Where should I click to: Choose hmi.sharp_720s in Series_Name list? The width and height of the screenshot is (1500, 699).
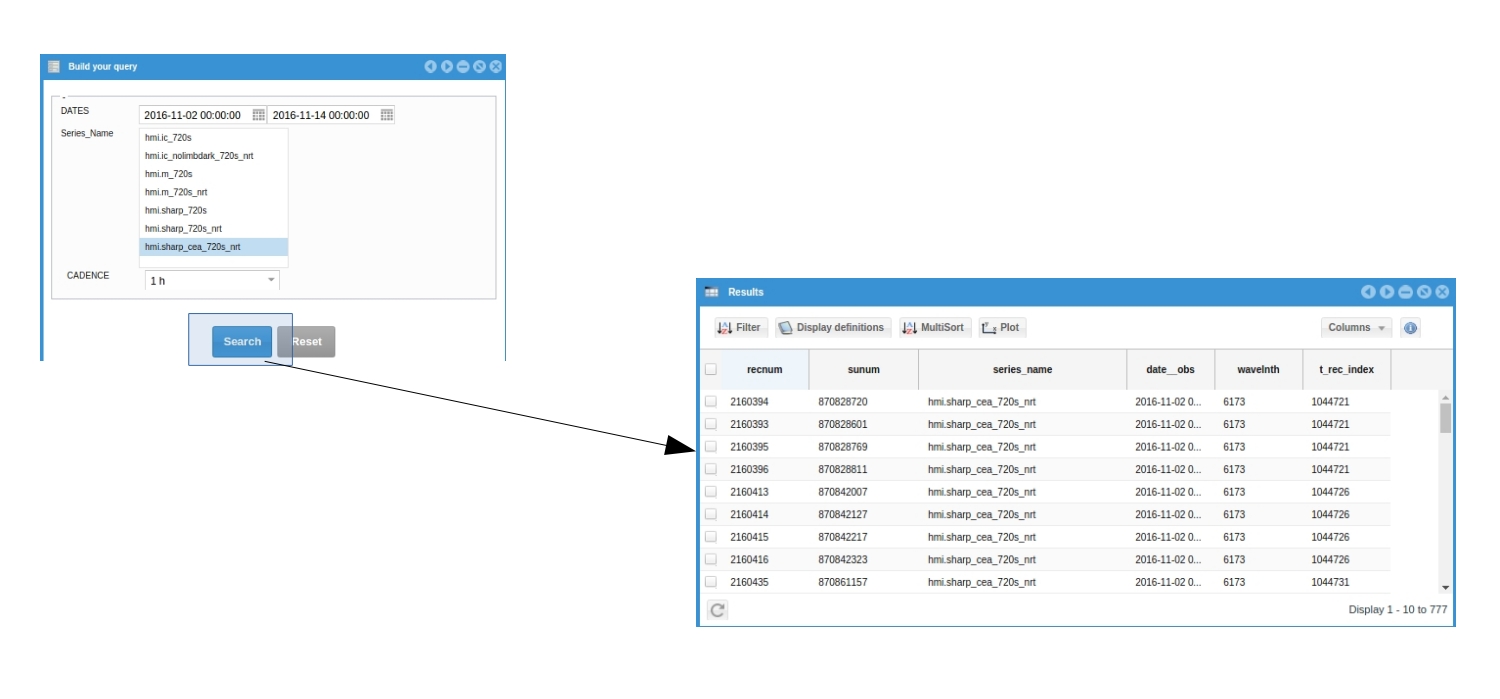pyautogui.click(x=176, y=211)
